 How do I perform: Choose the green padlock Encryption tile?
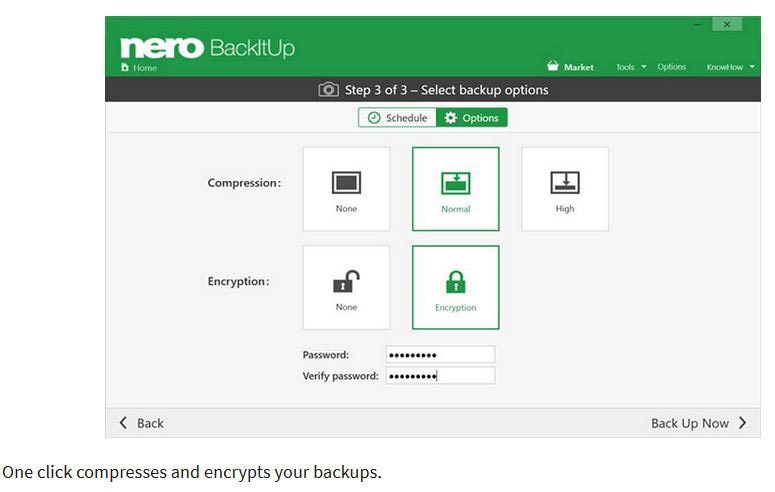click(x=455, y=287)
